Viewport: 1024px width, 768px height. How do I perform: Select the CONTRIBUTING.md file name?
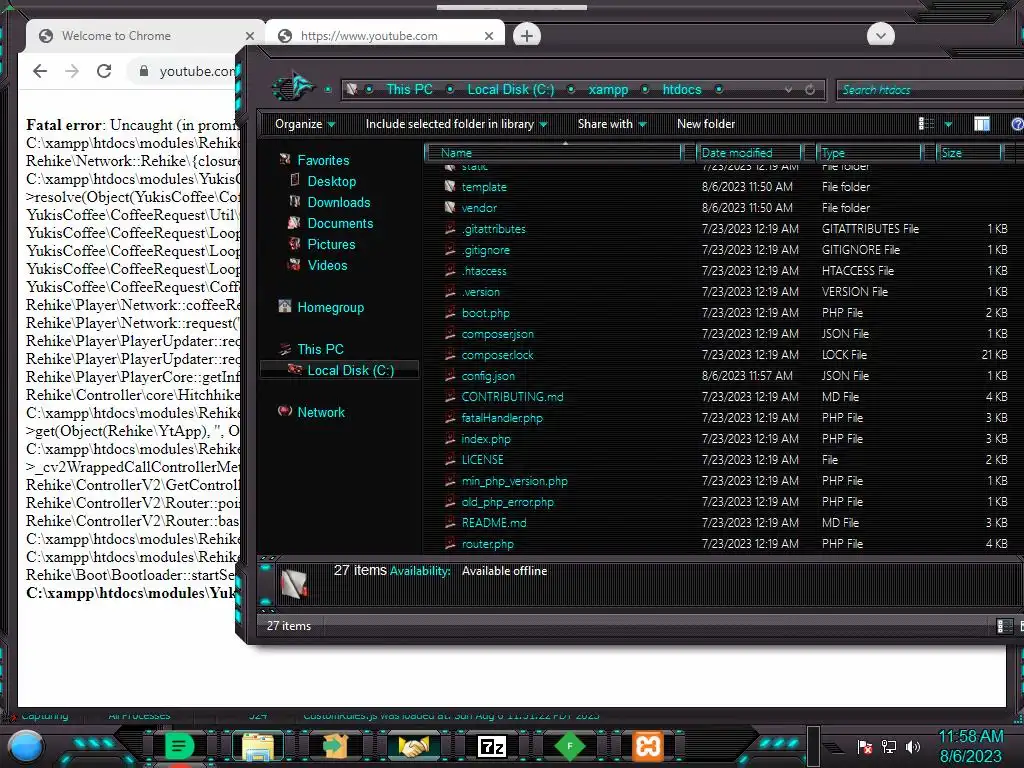point(512,396)
